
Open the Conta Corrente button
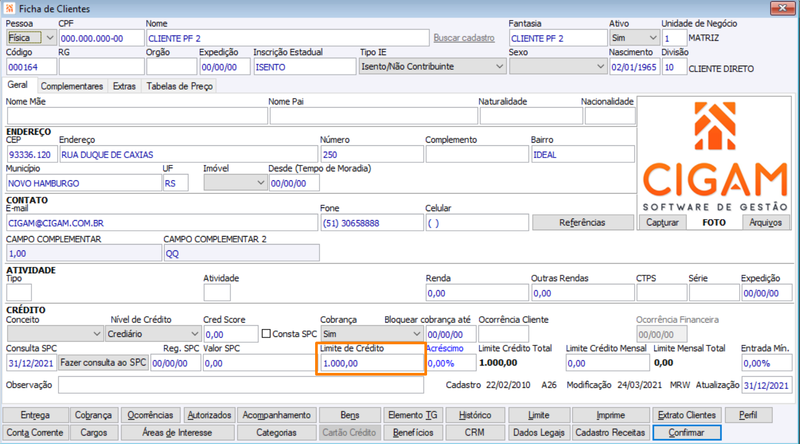point(35,432)
